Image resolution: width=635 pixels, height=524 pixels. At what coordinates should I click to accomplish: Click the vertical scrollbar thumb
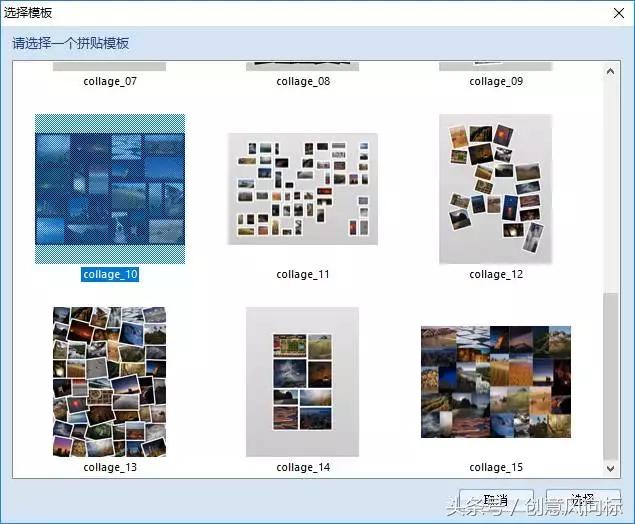pyautogui.click(x=611, y=375)
